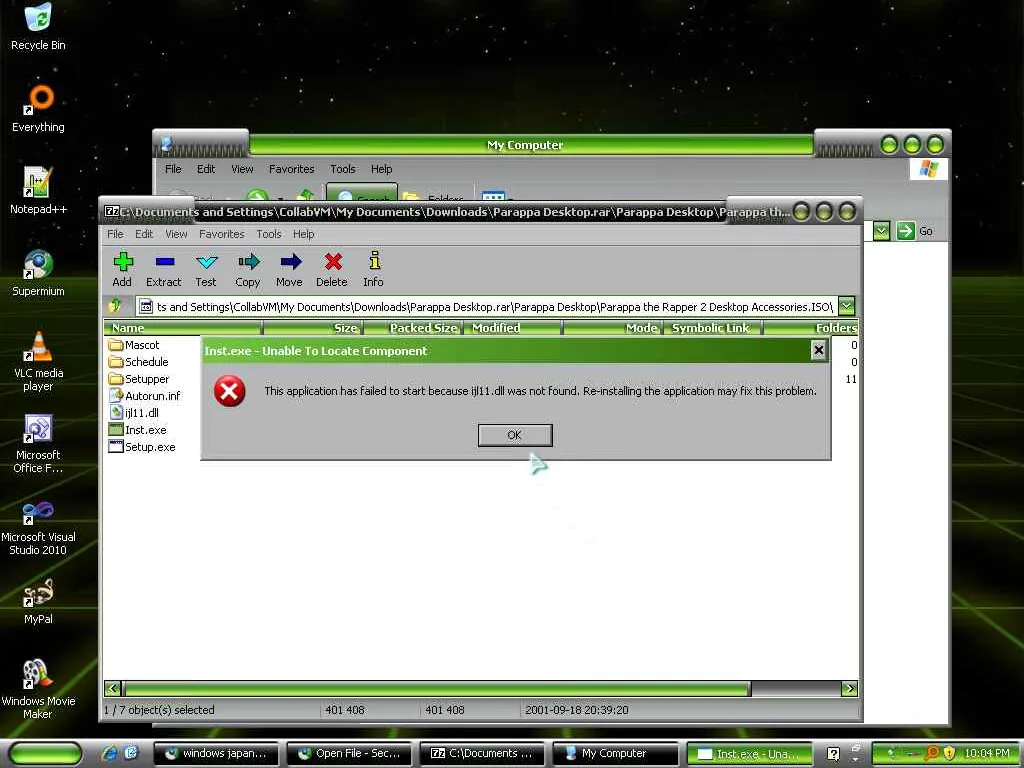This screenshot has width=1024, height=768.
Task: Click the 7-Zip path address field
Action: pyautogui.click(x=487, y=306)
